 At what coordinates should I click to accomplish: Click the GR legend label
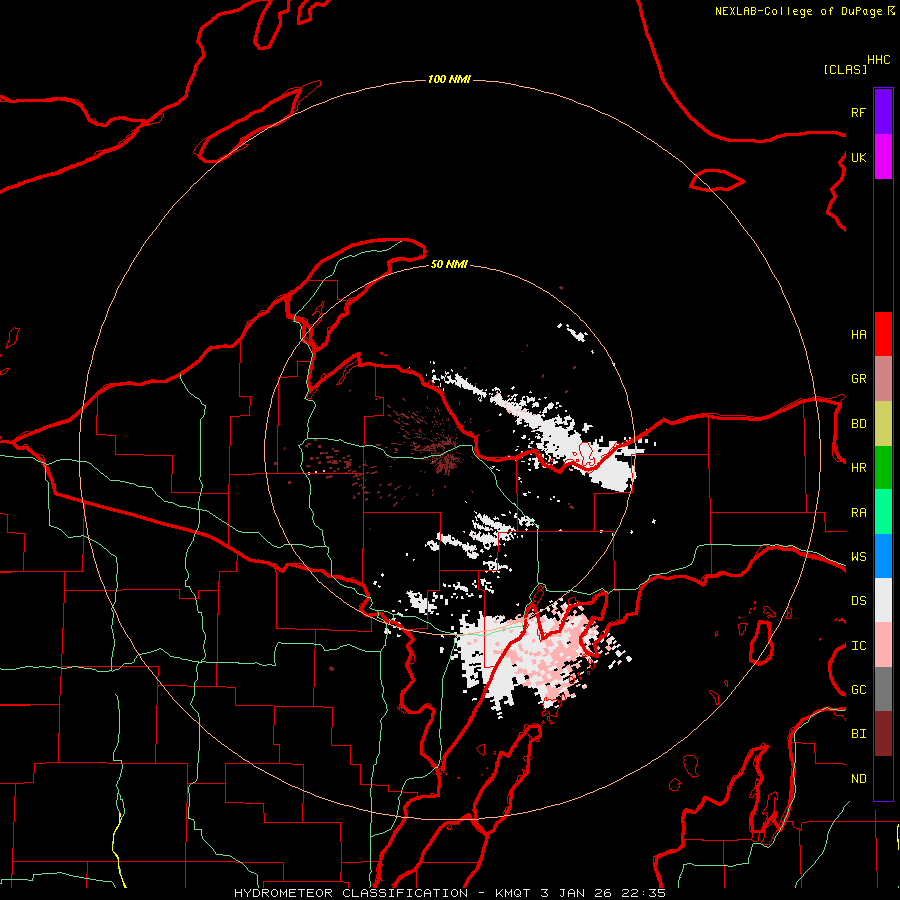point(858,379)
